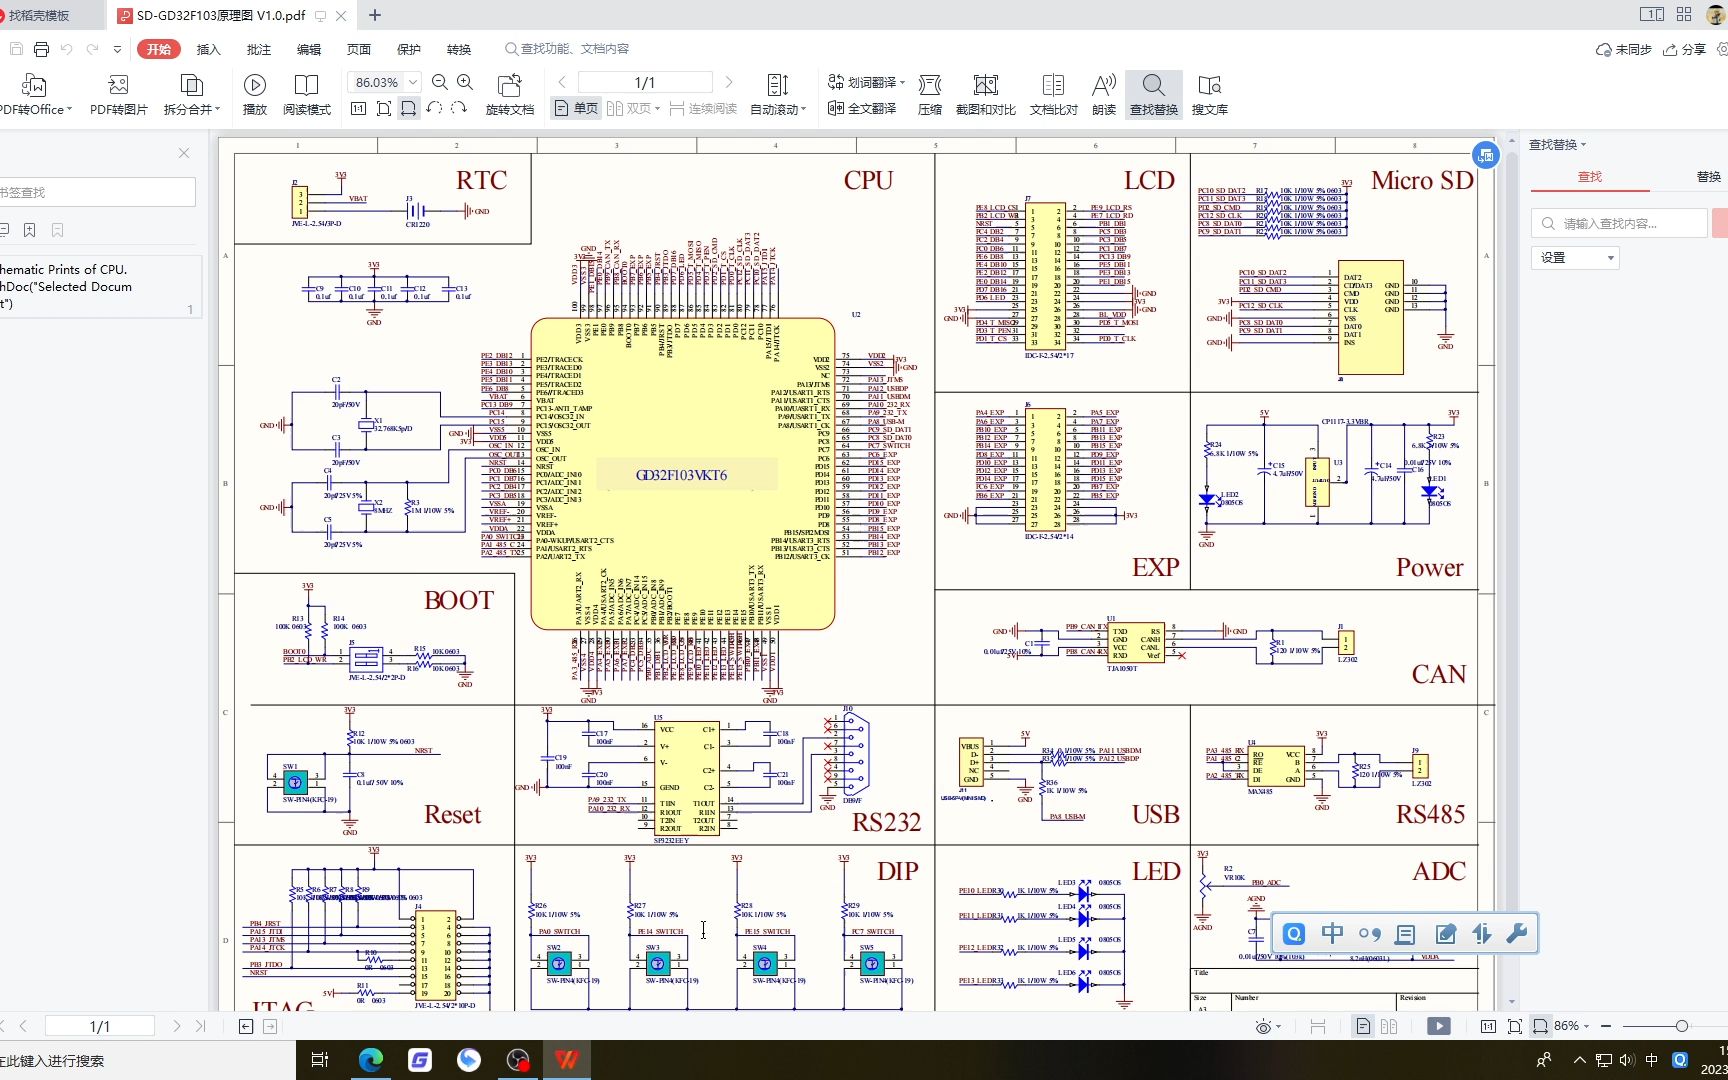Open the 页面 ribbon tab
1728x1080 pixels.
click(x=358, y=49)
